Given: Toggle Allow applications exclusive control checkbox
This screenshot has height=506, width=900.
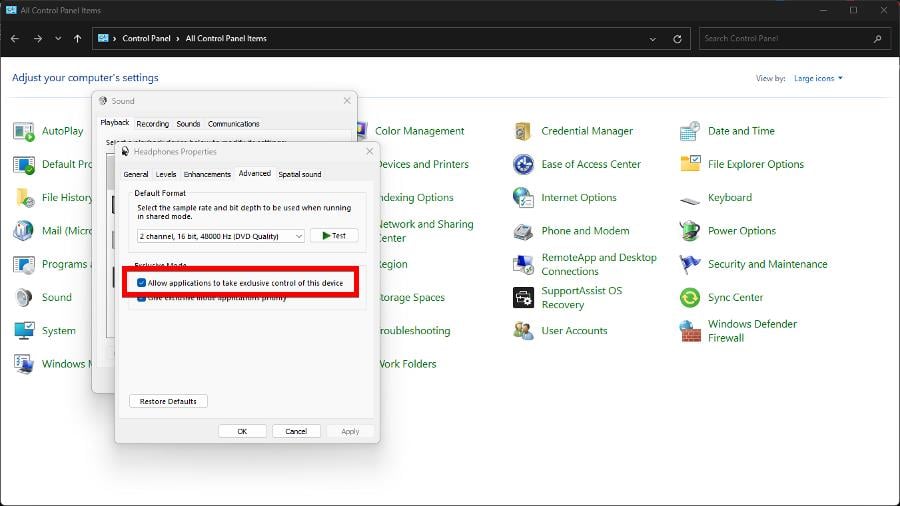Looking at the screenshot, I should tap(141, 283).
